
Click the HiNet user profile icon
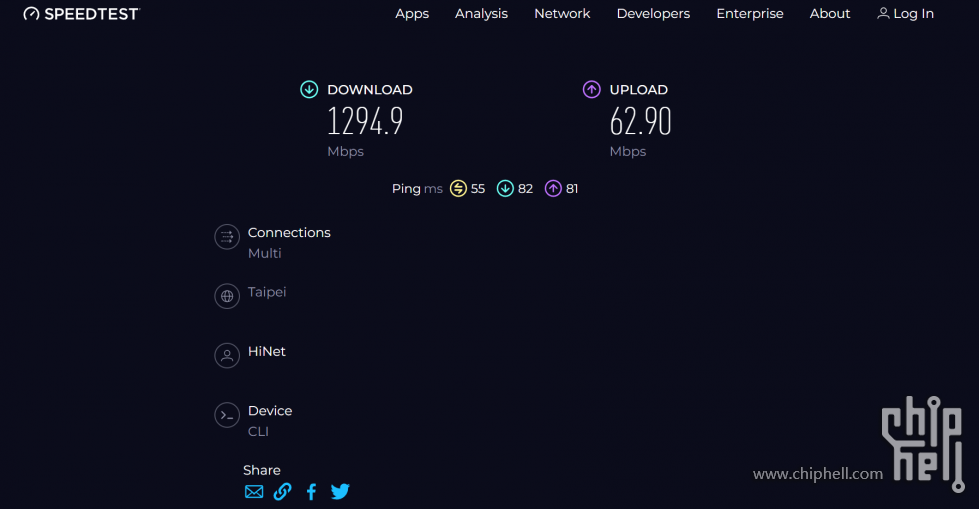[227, 355]
